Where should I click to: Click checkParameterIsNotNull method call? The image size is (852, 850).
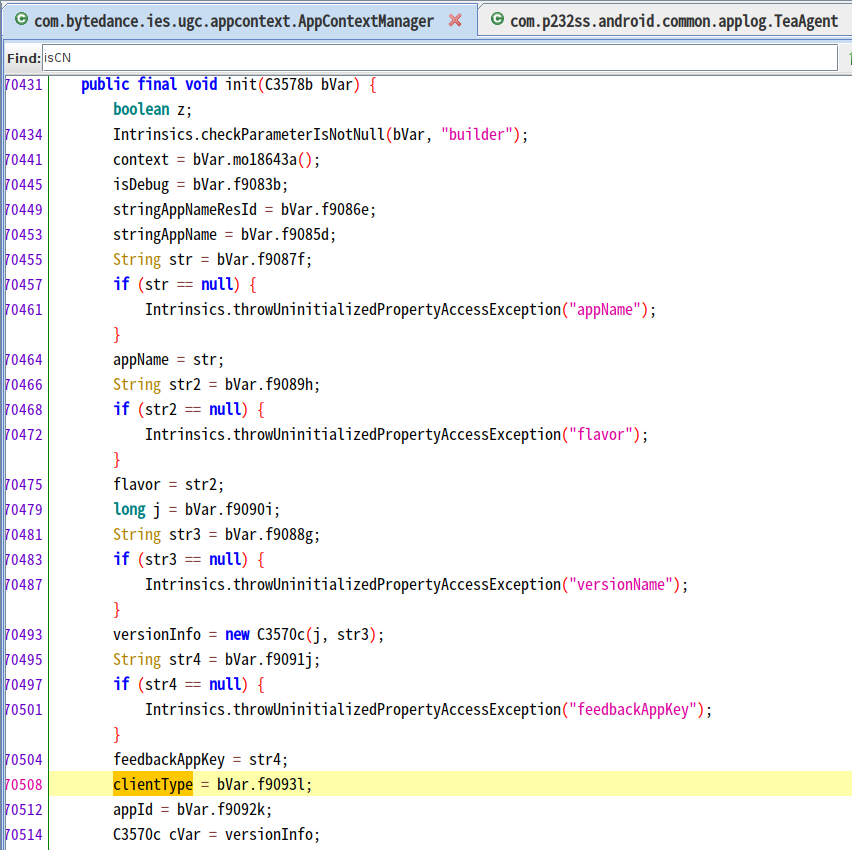292,135
